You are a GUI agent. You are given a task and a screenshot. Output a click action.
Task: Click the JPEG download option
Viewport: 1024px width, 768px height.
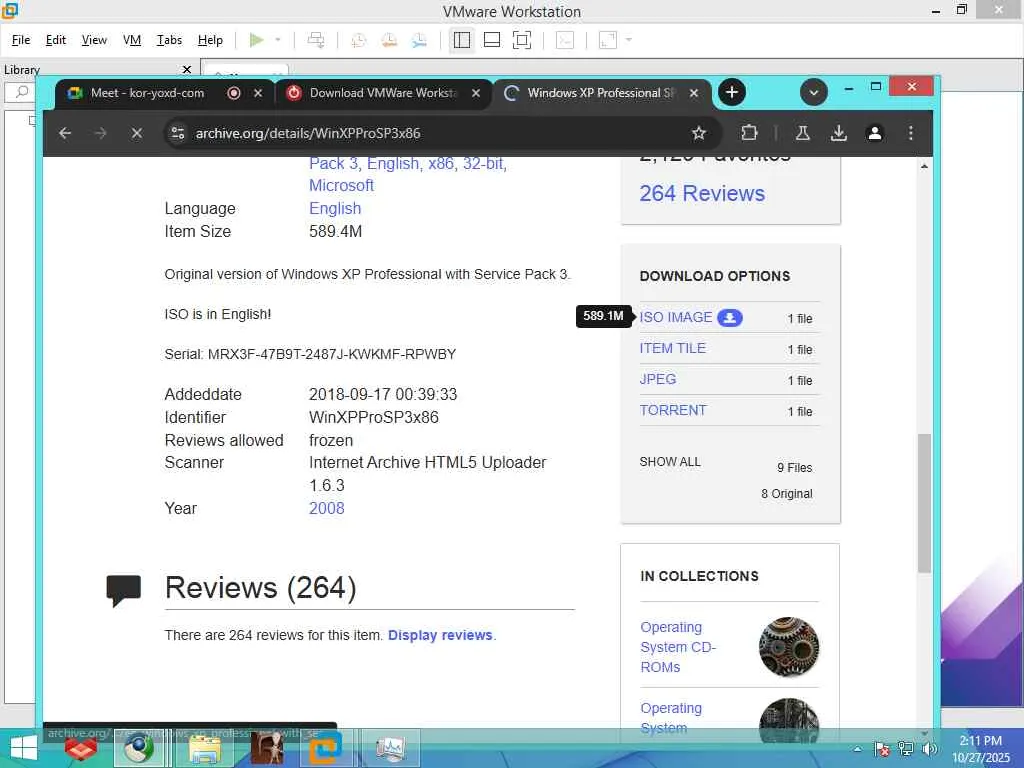(x=658, y=379)
